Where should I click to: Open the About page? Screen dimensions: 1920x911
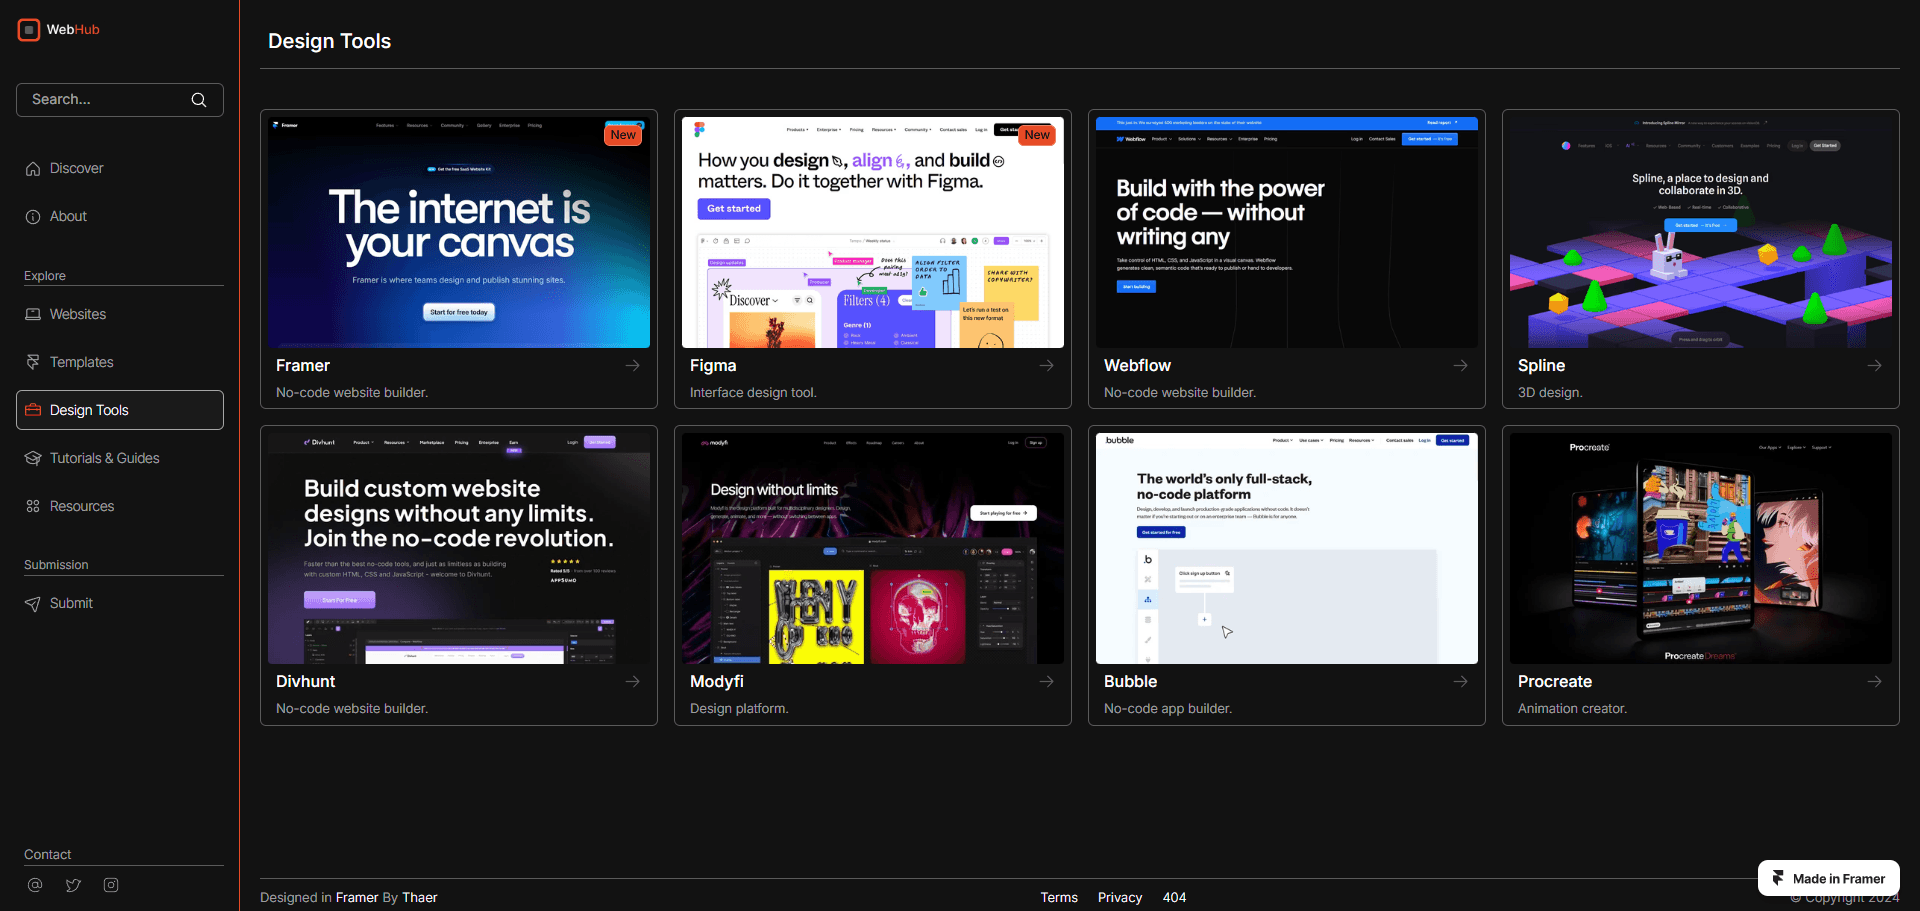[120, 217]
